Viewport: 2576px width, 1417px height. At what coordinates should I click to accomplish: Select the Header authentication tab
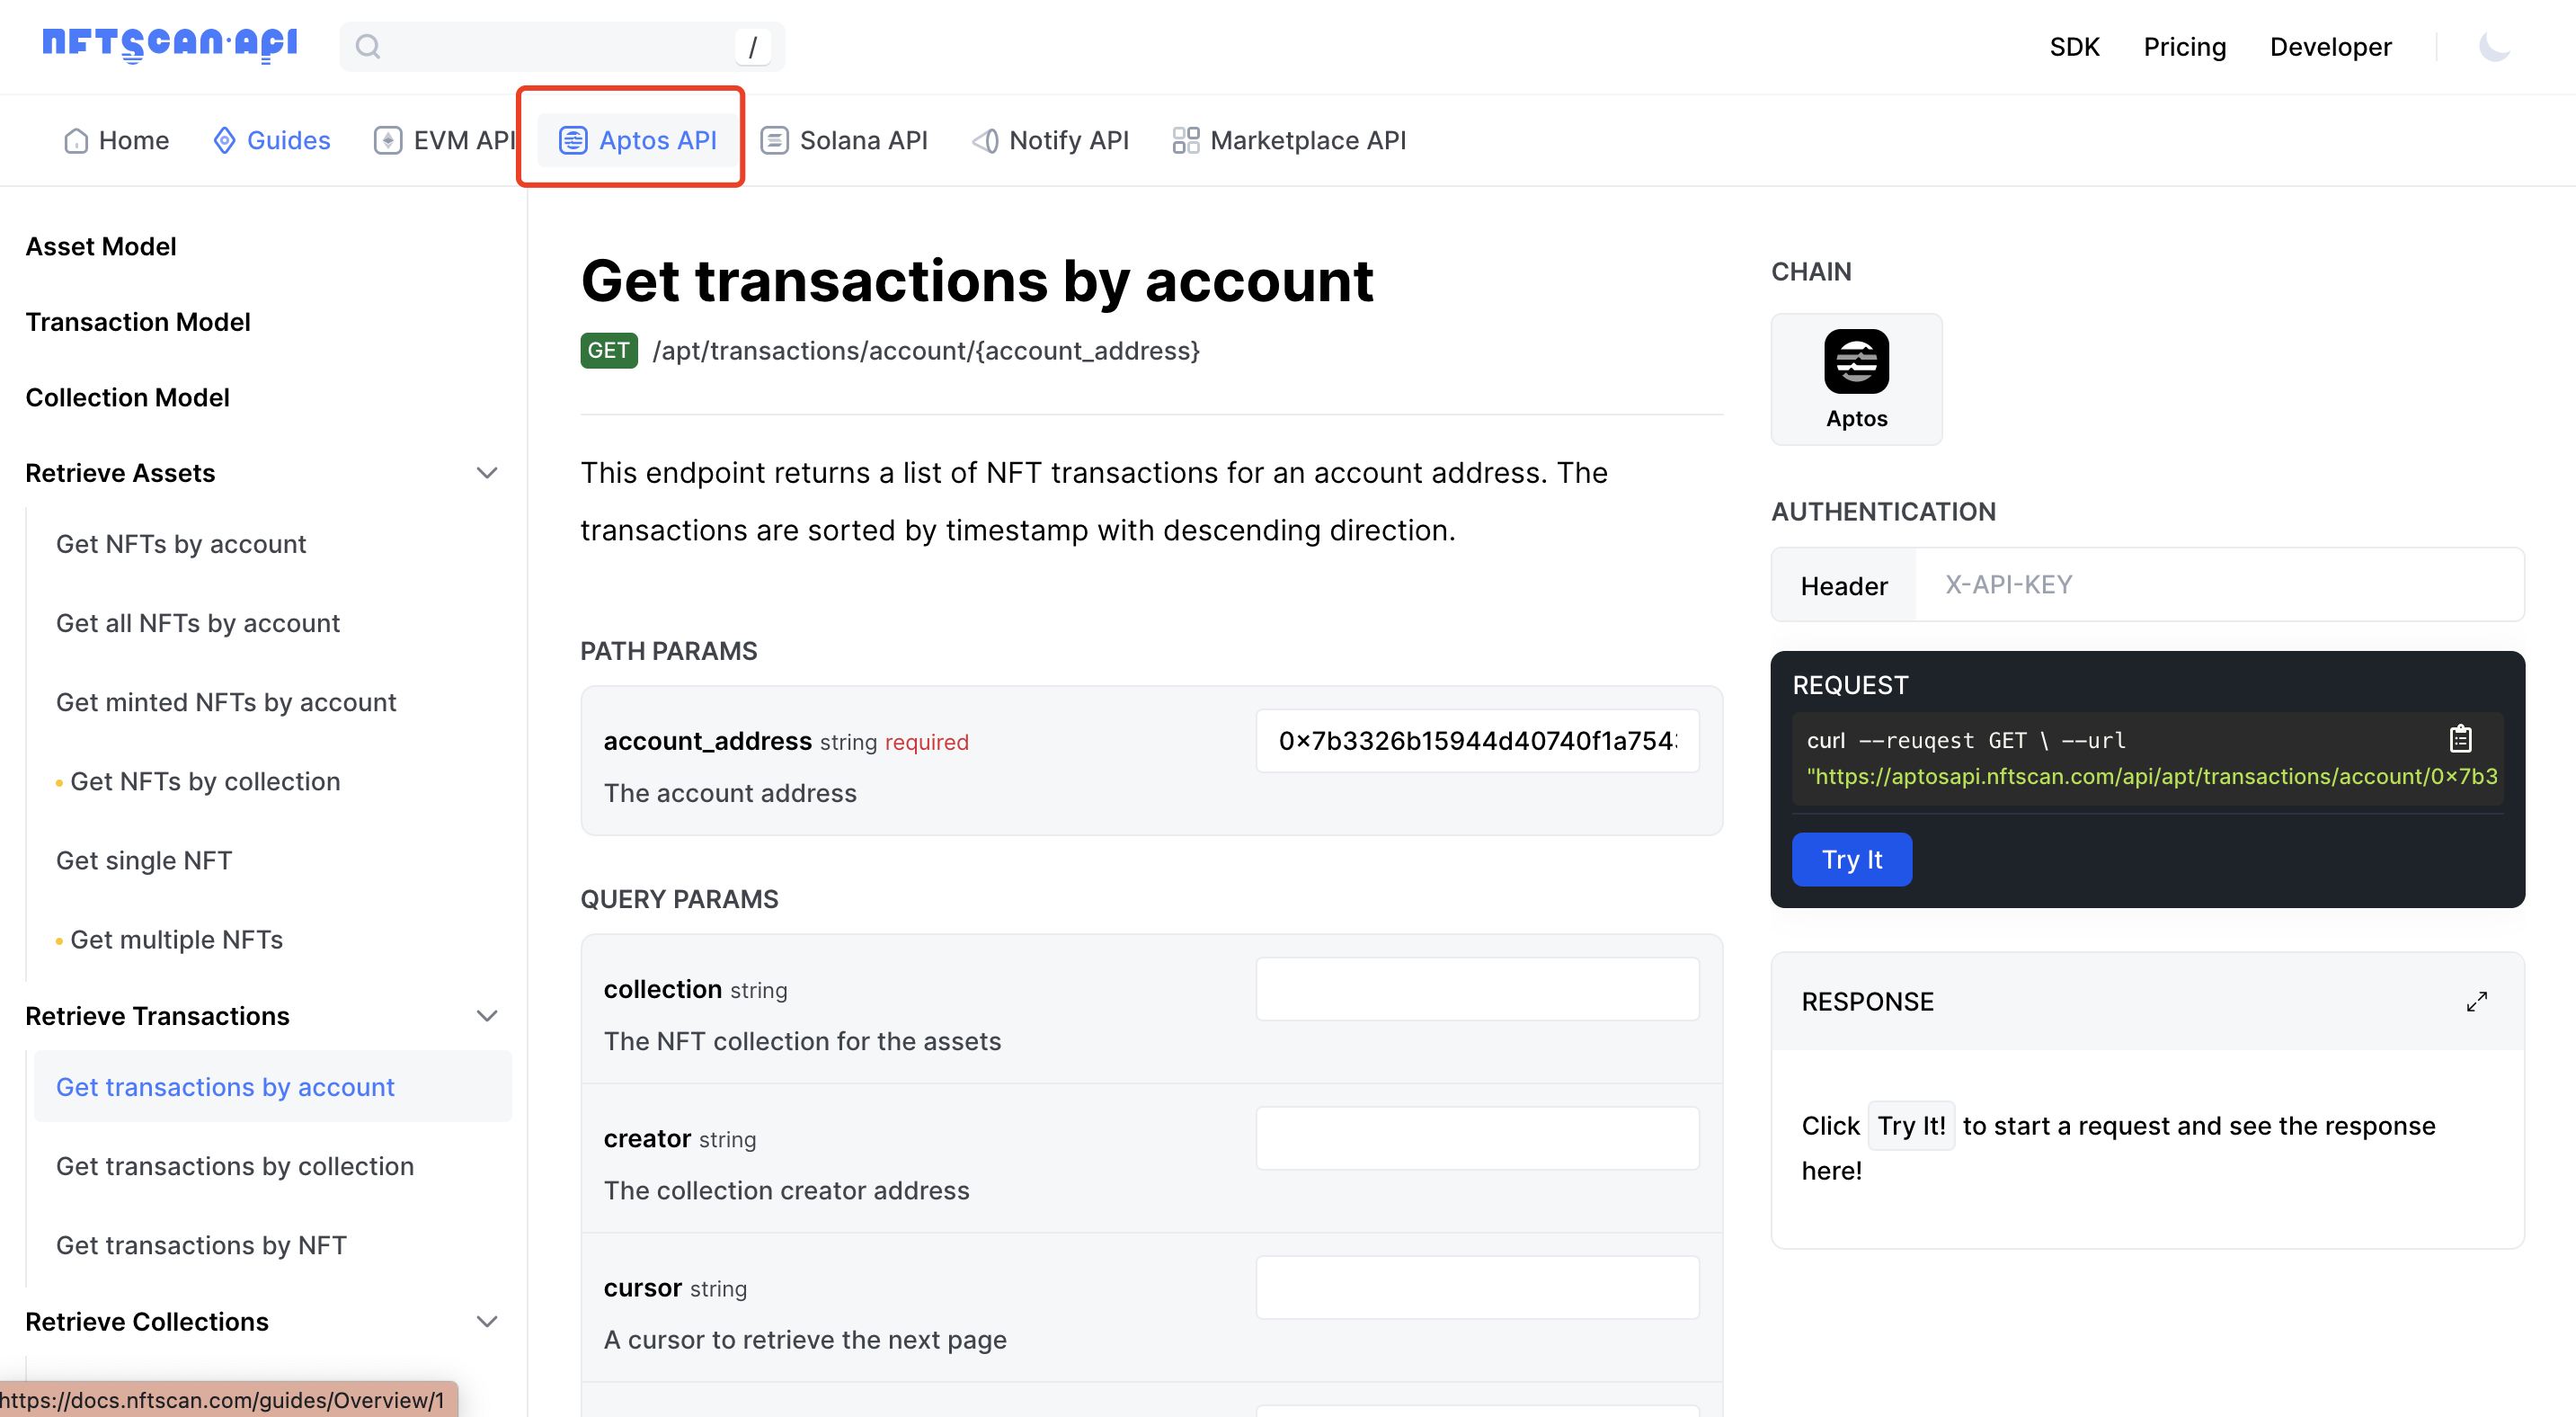click(x=1843, y=584)
